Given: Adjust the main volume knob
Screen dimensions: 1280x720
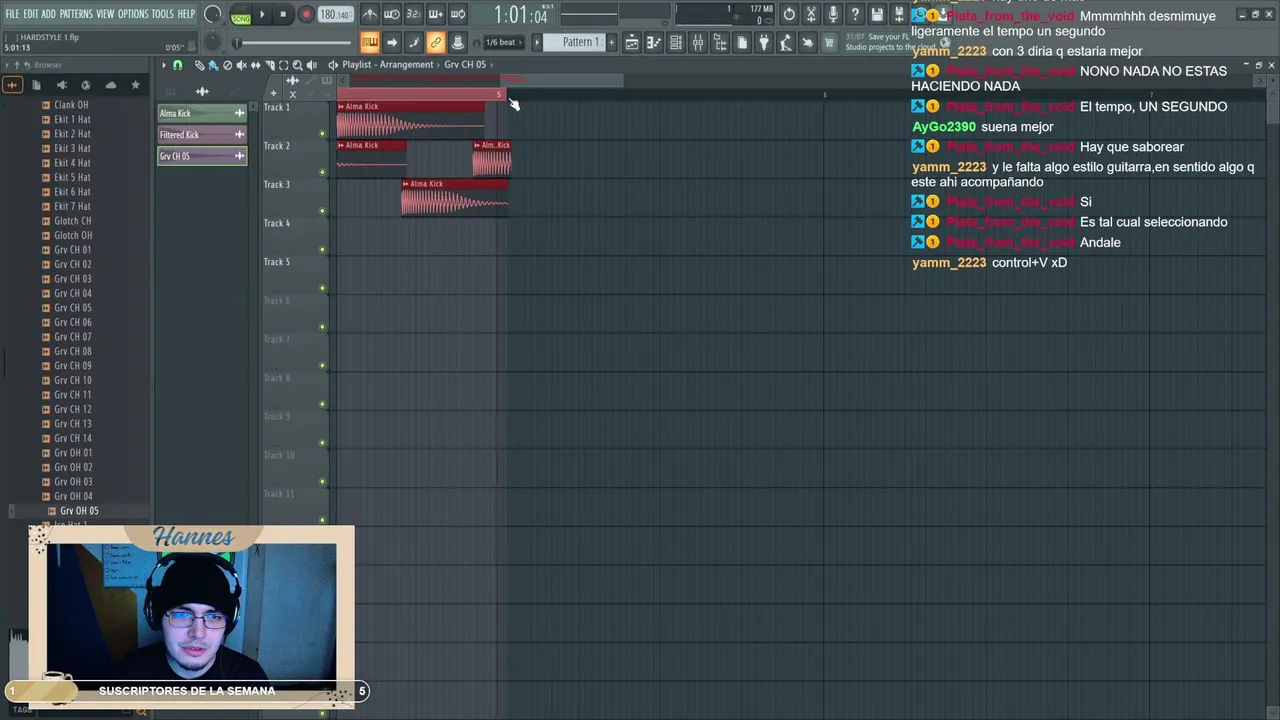Looking at the screenshot, I should coord(212,14).
